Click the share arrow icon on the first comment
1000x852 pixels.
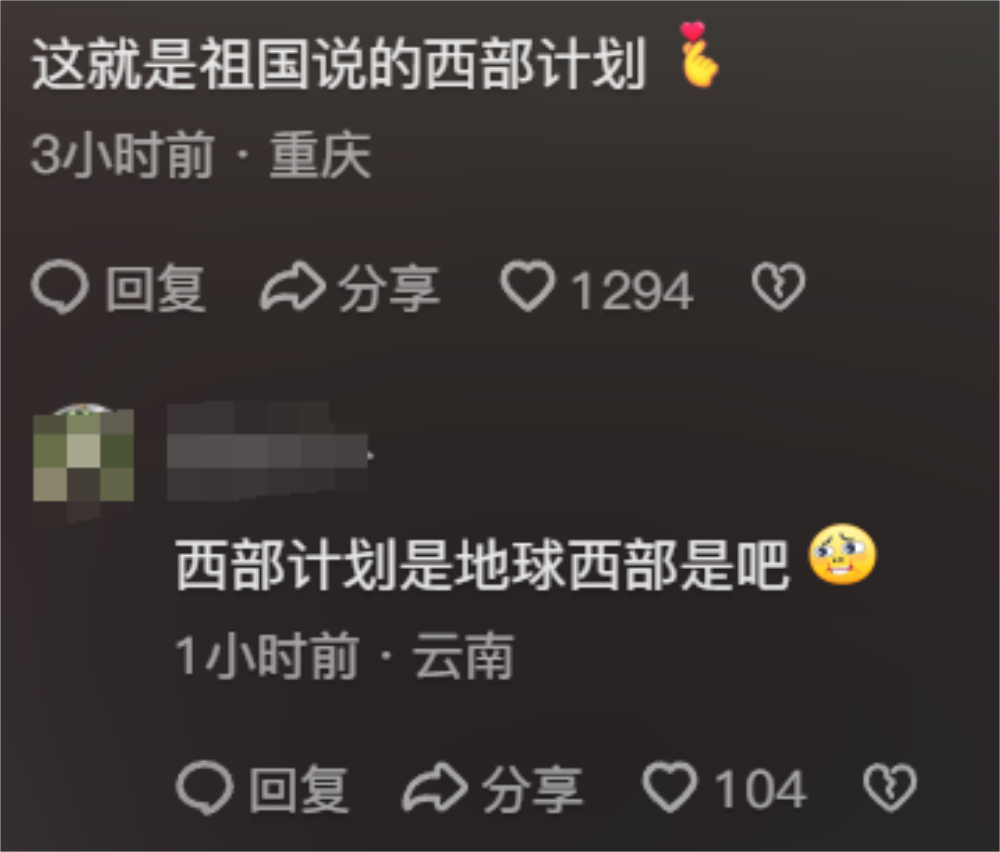(293, 287)
